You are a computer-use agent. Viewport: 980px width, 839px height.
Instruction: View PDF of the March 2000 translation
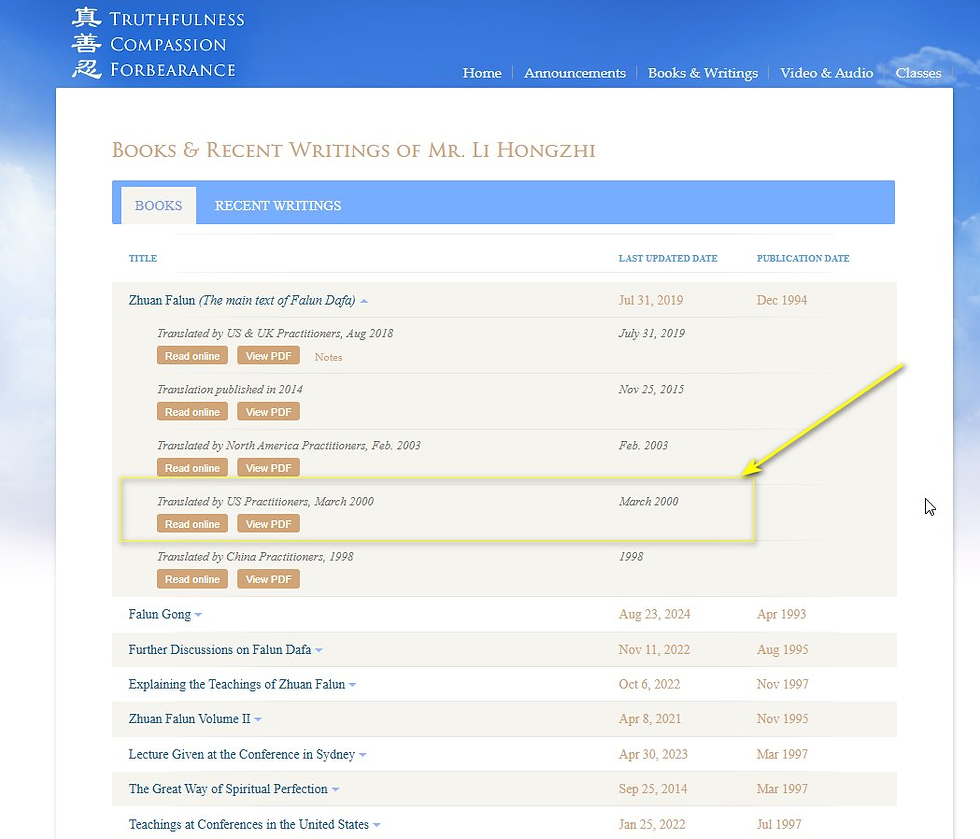click(269, 524)
